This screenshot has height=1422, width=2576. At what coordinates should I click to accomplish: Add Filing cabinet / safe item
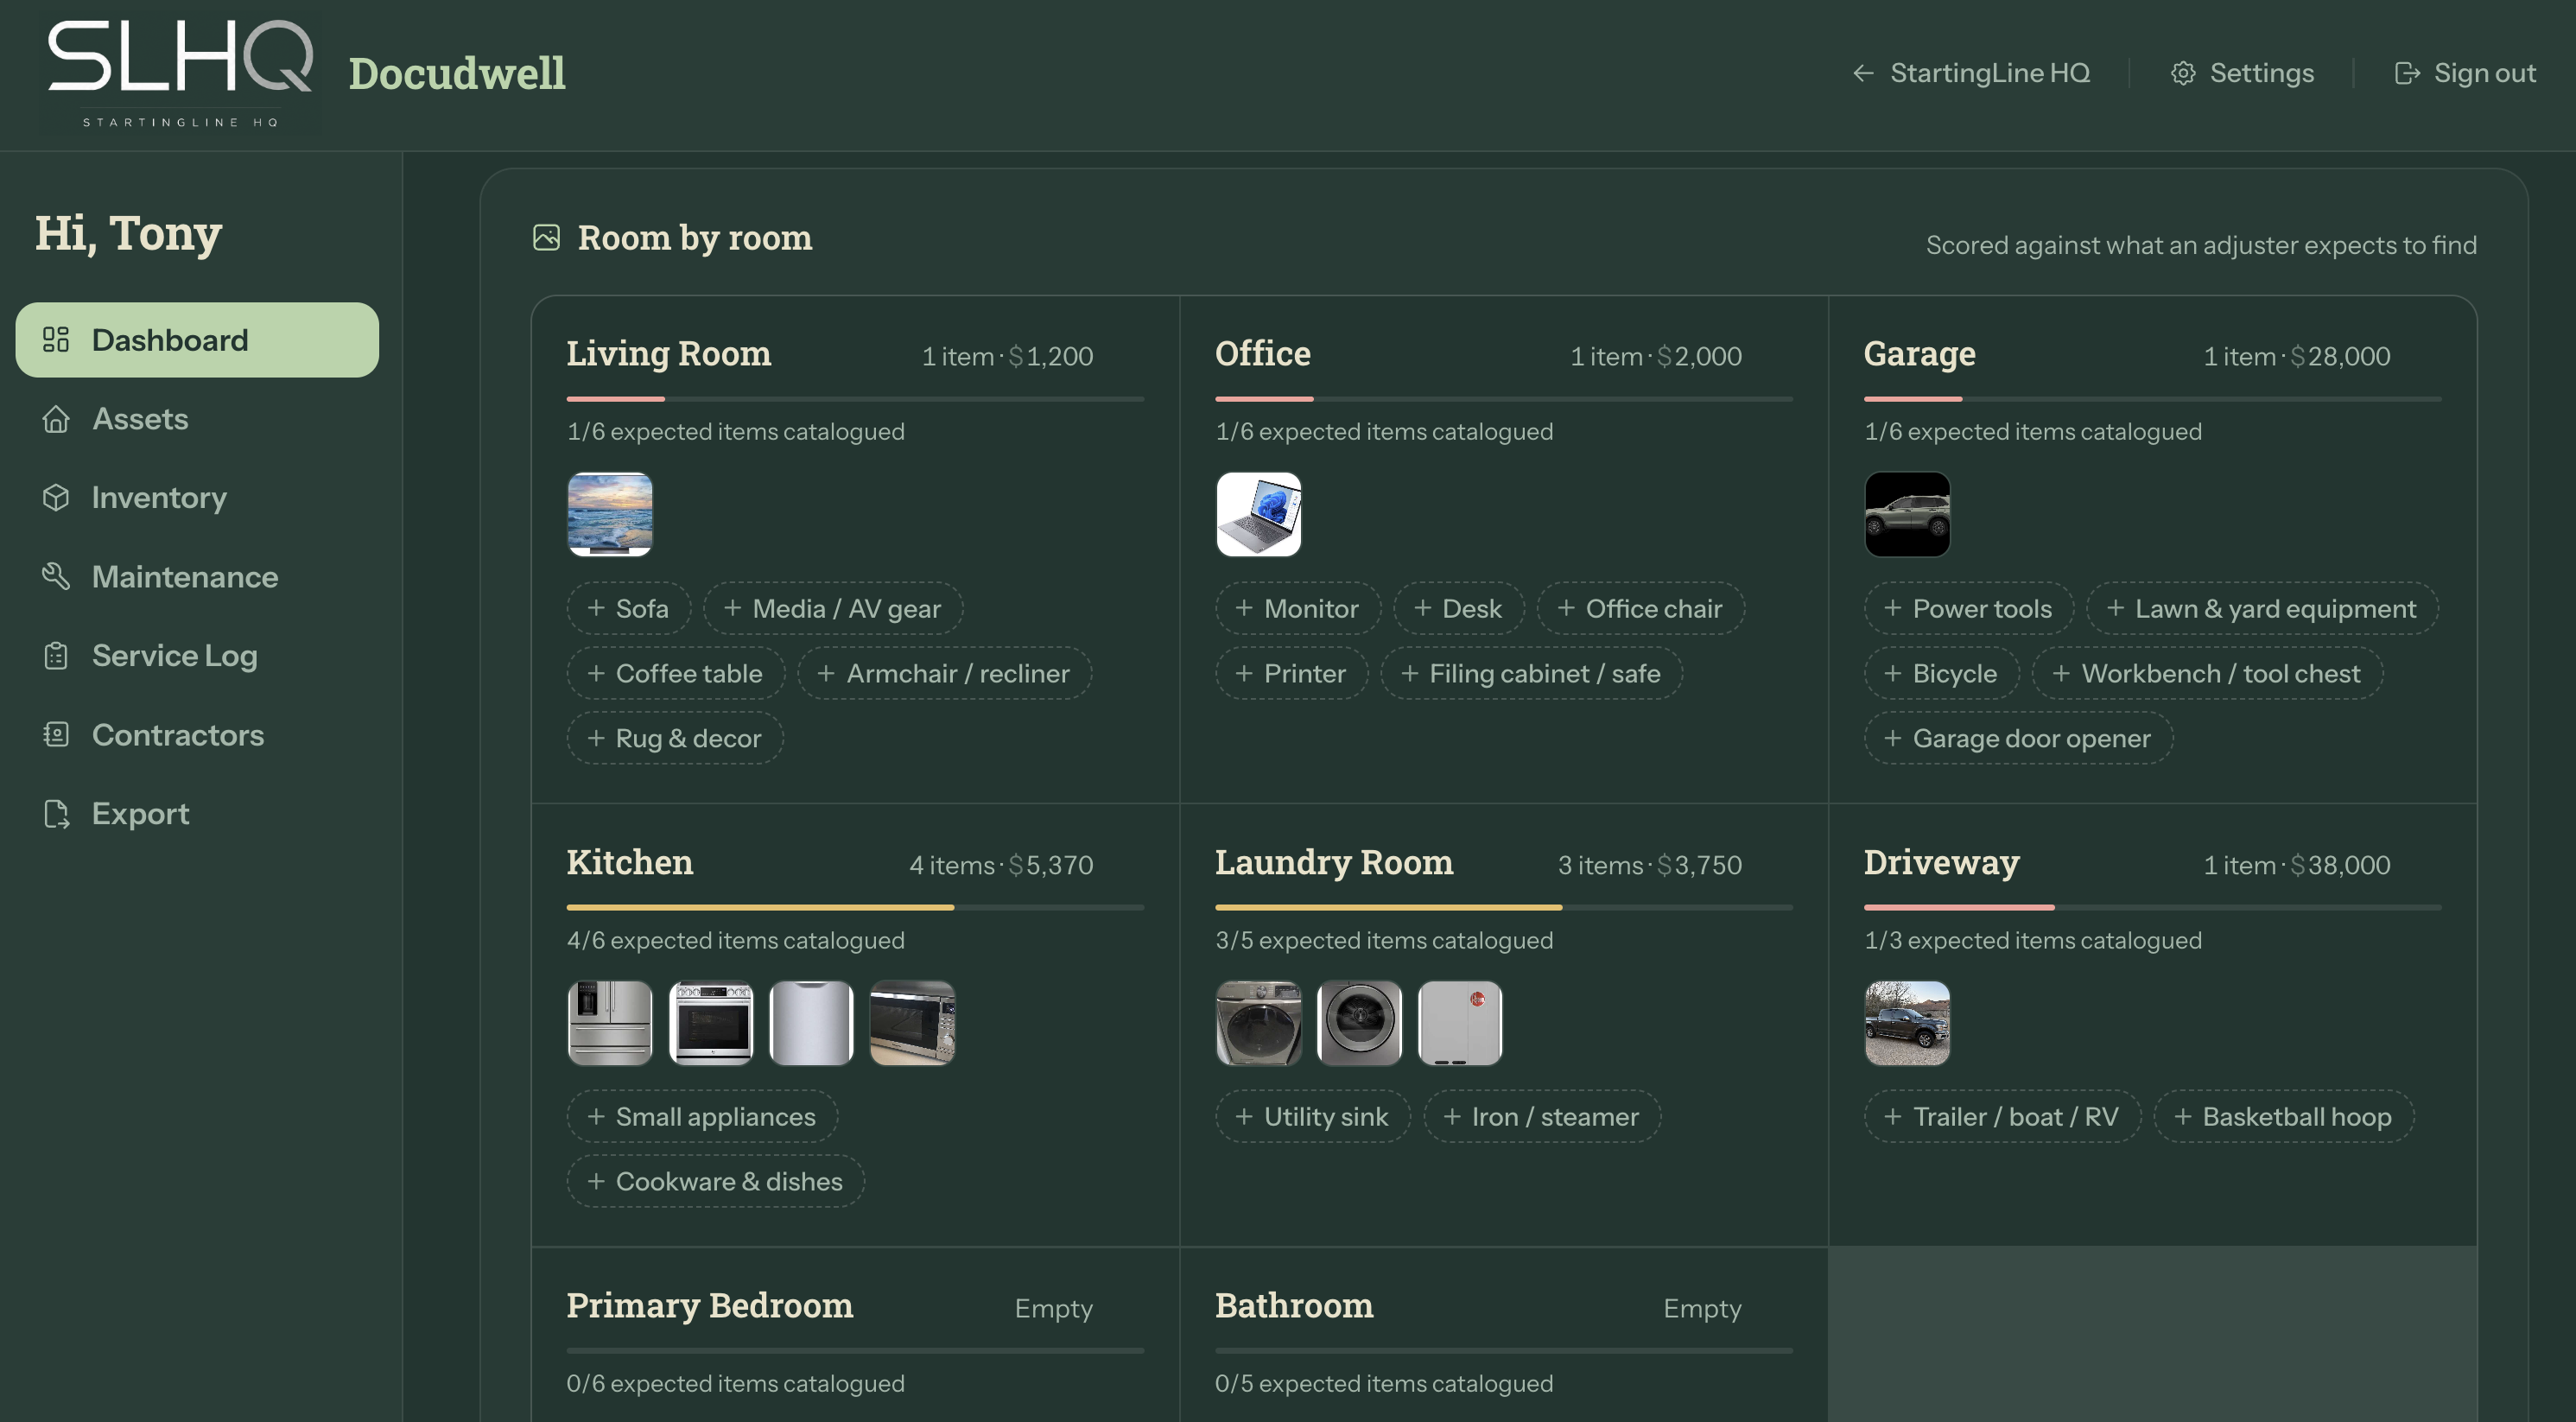click(x=1532, y=673)
